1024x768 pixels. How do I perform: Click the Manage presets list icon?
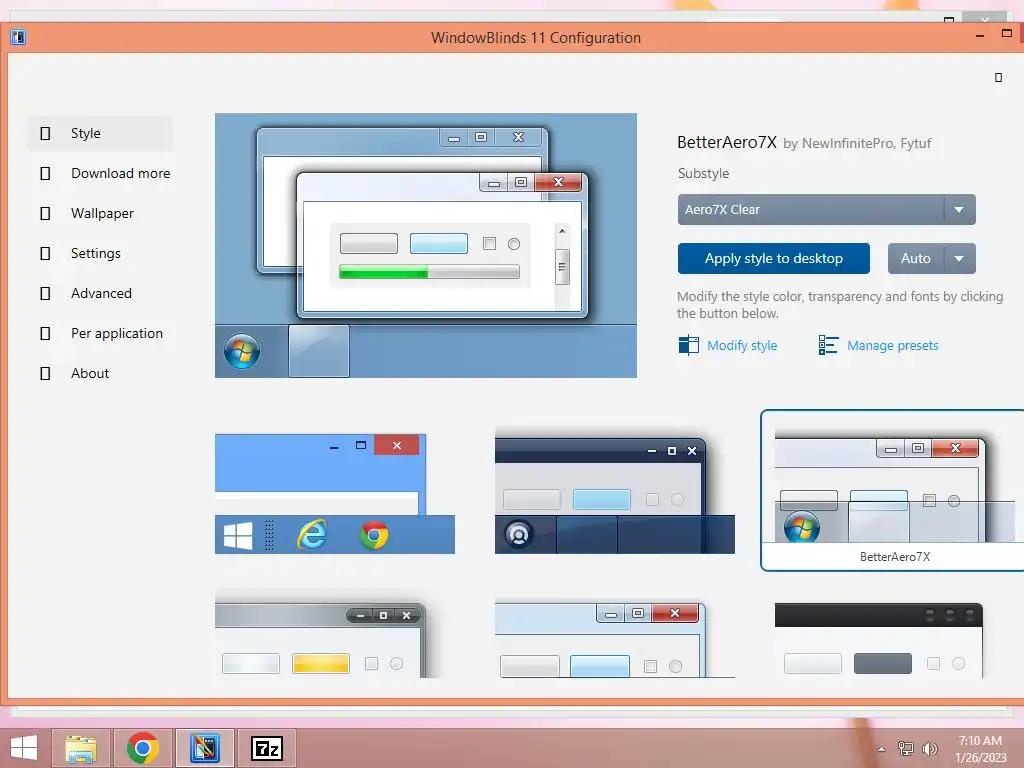(828, 345)
